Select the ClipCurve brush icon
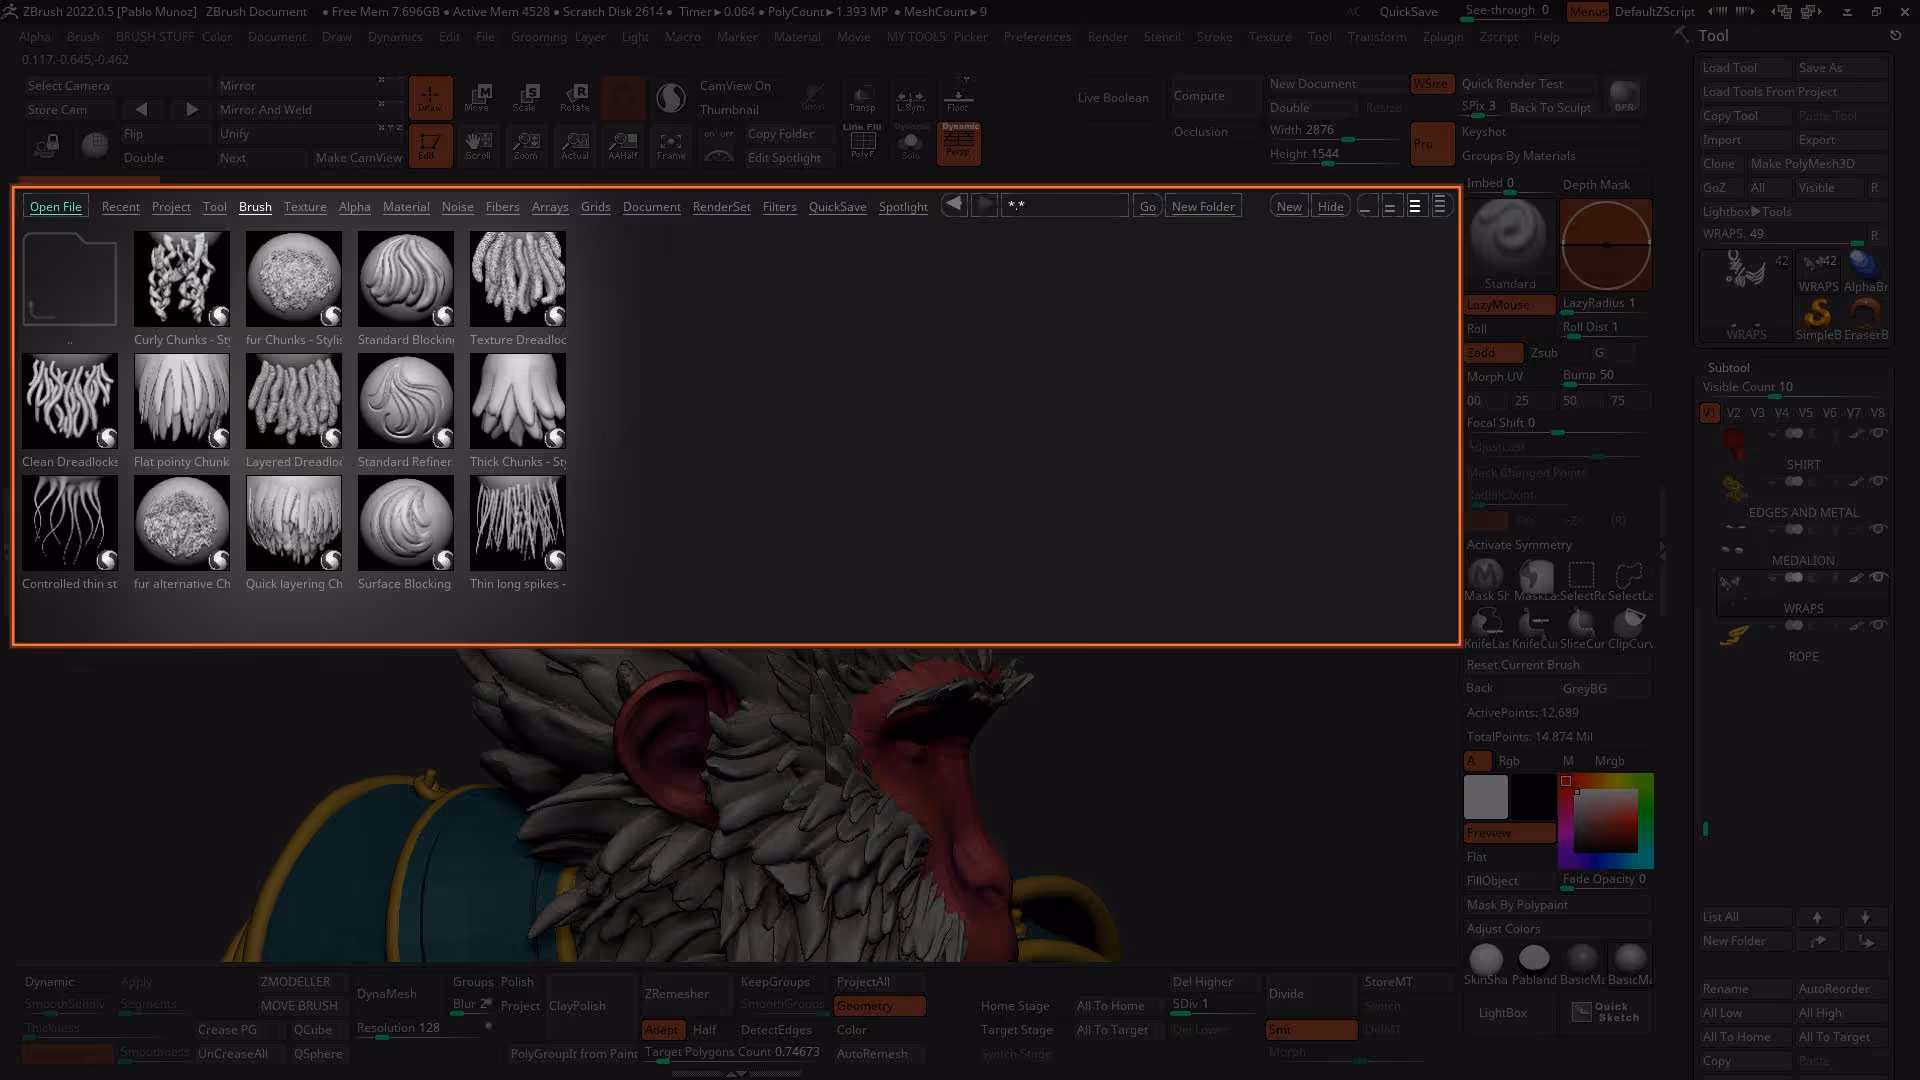The width and height of the screenshot is (1920, 1080). pos(1630,628)
